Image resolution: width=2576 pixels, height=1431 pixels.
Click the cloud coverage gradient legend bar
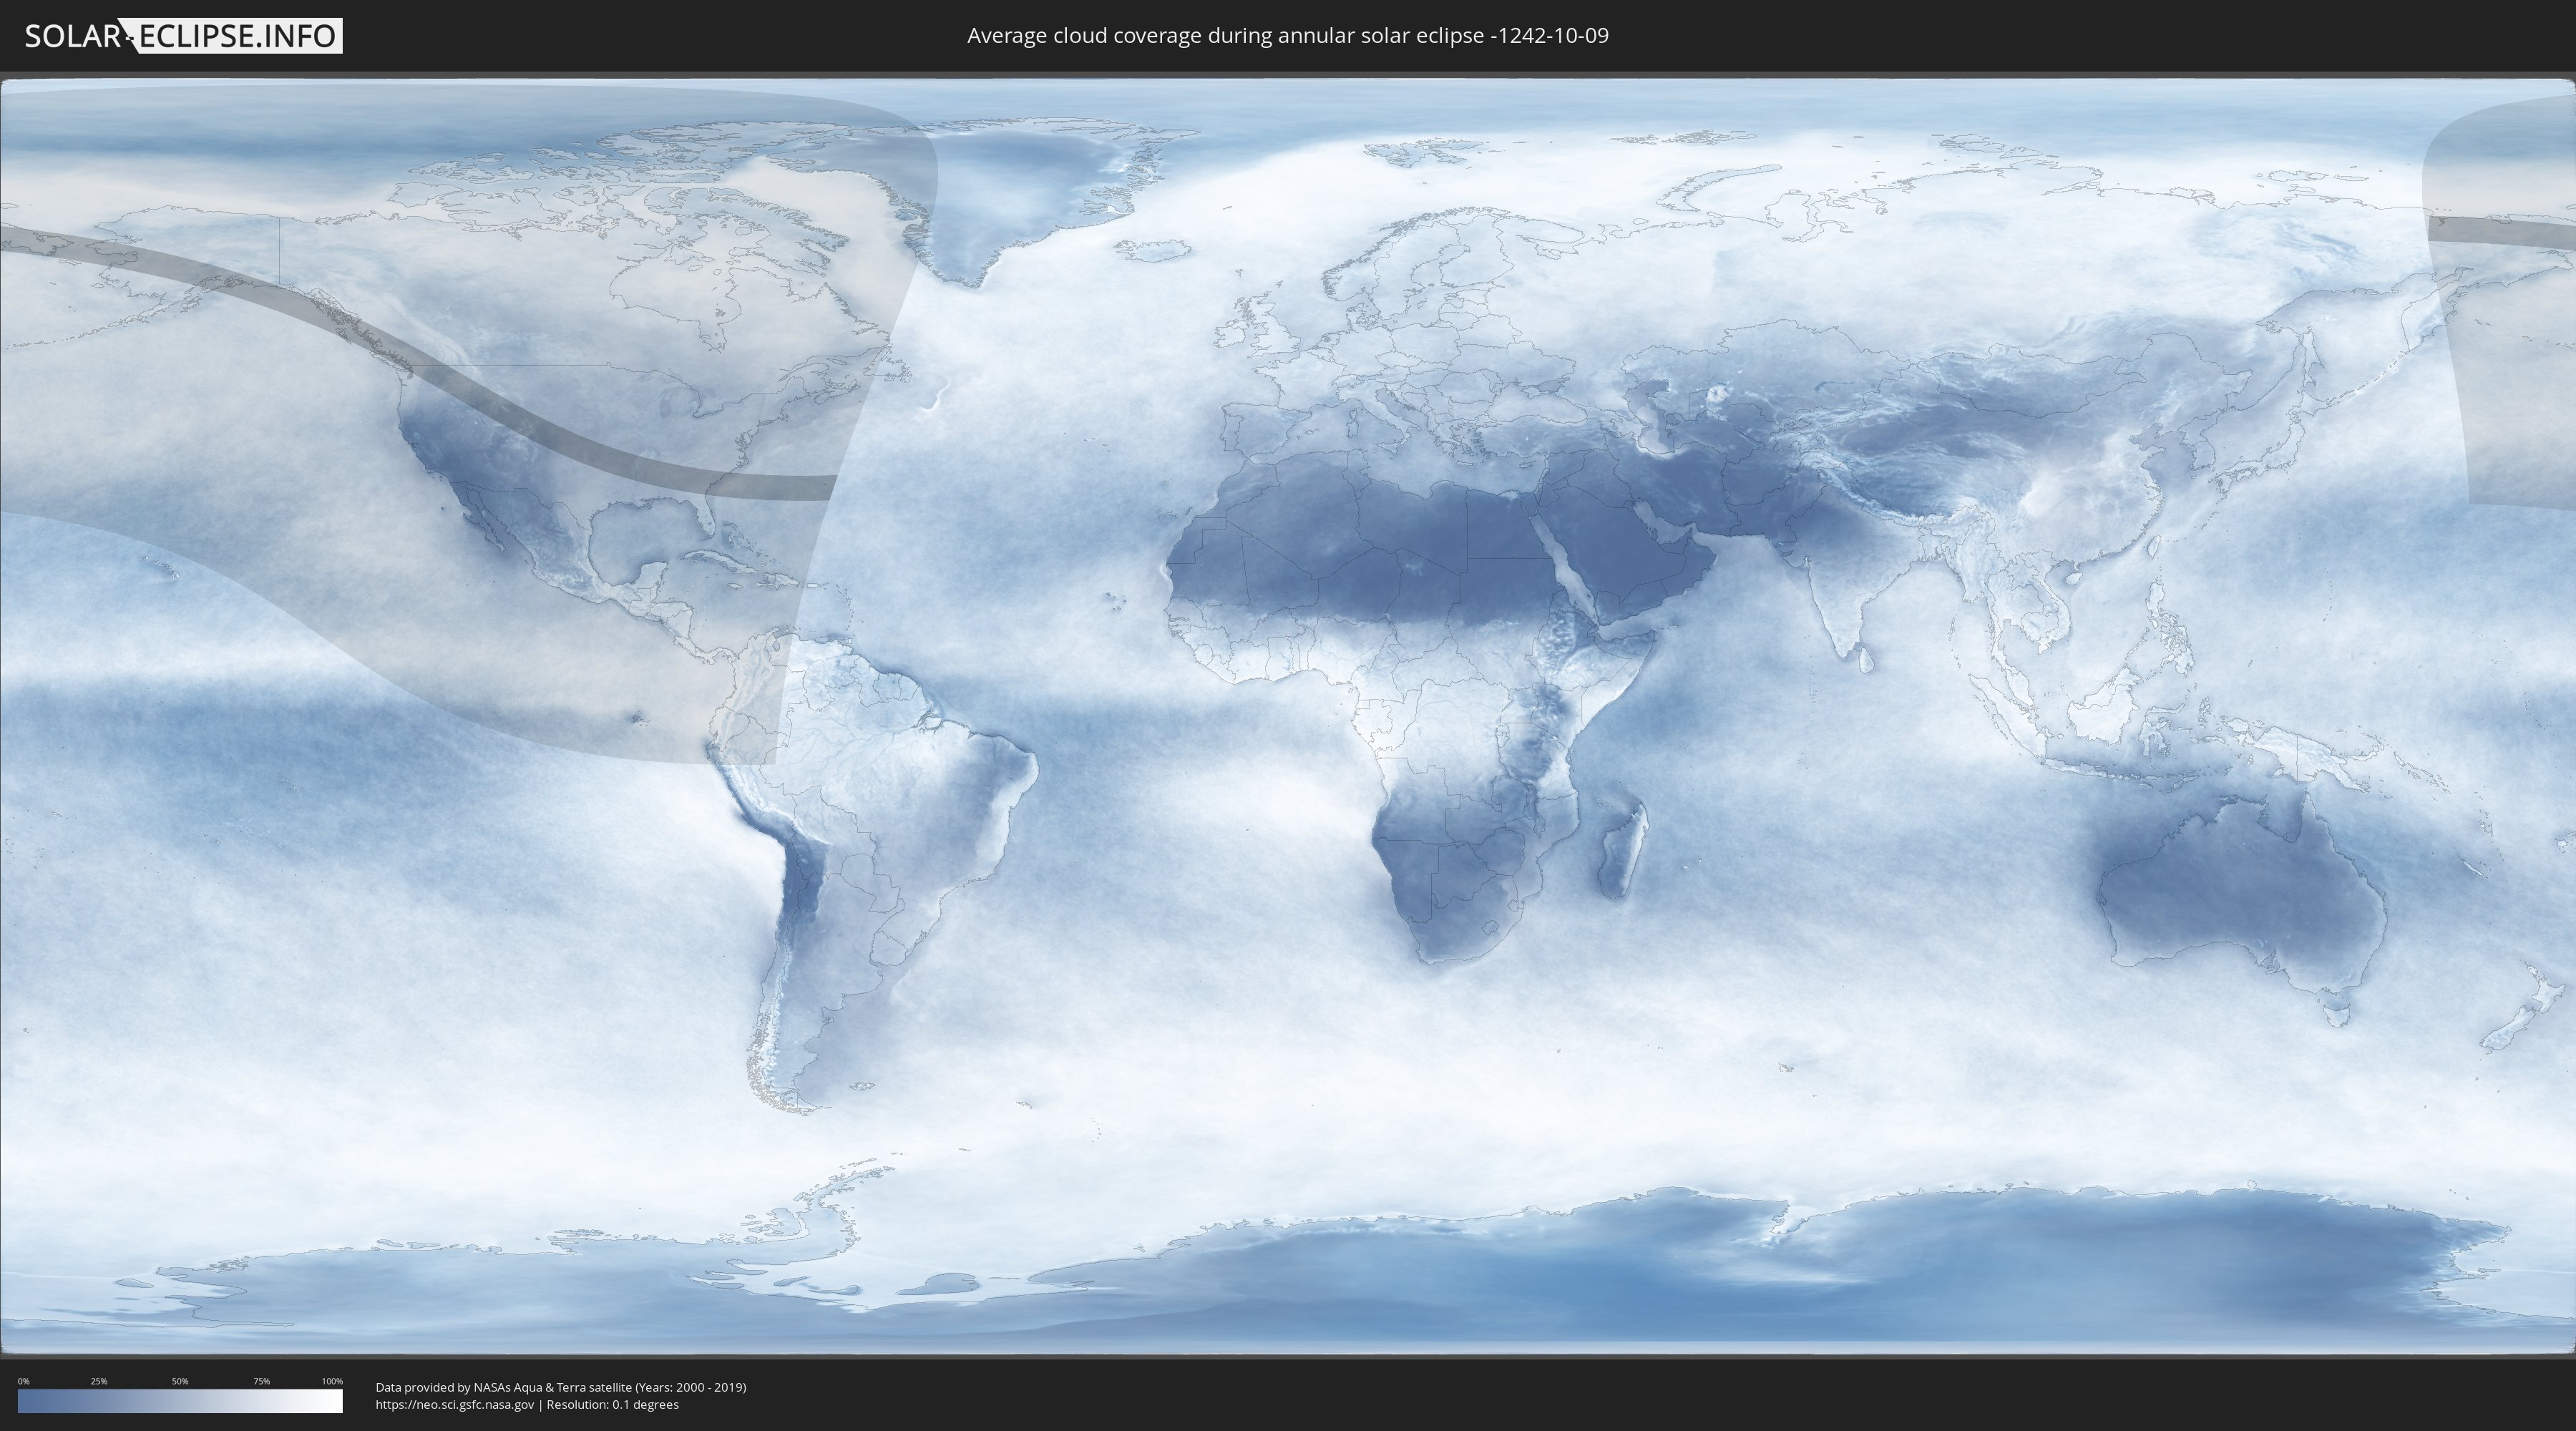pos(180,1401)
